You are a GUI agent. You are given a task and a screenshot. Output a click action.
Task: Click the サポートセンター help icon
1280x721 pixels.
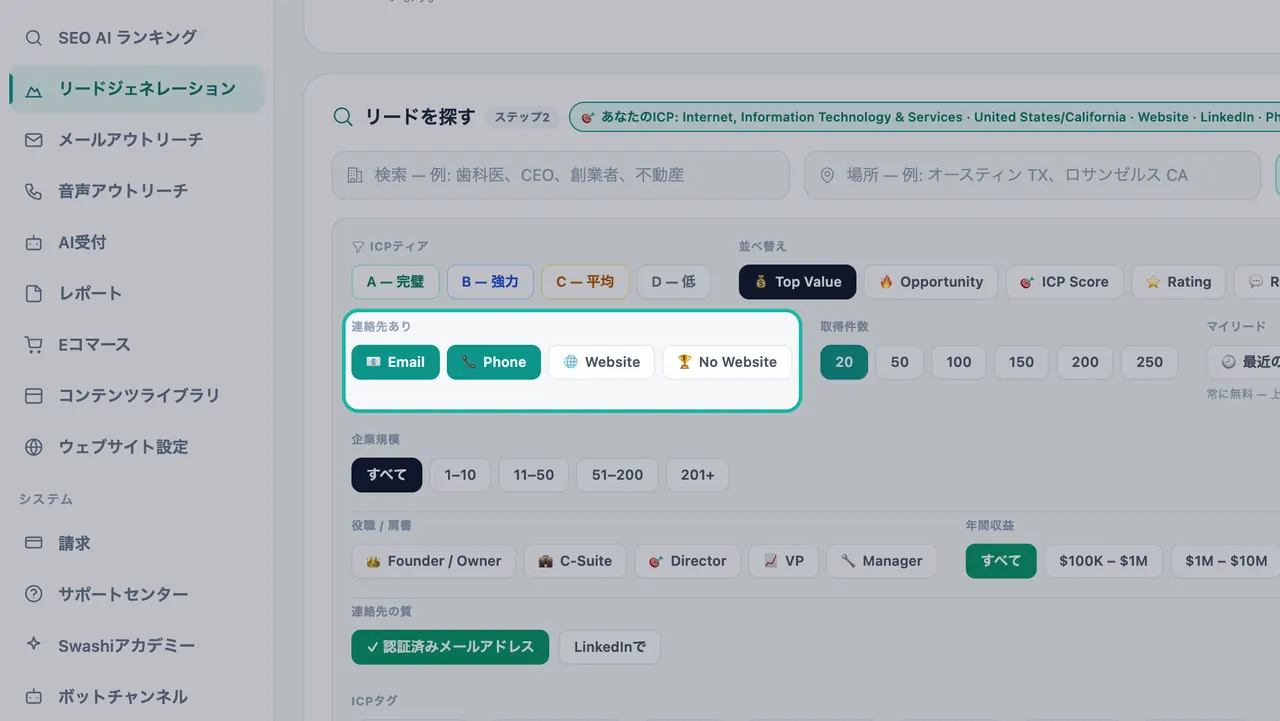(34, 594)
